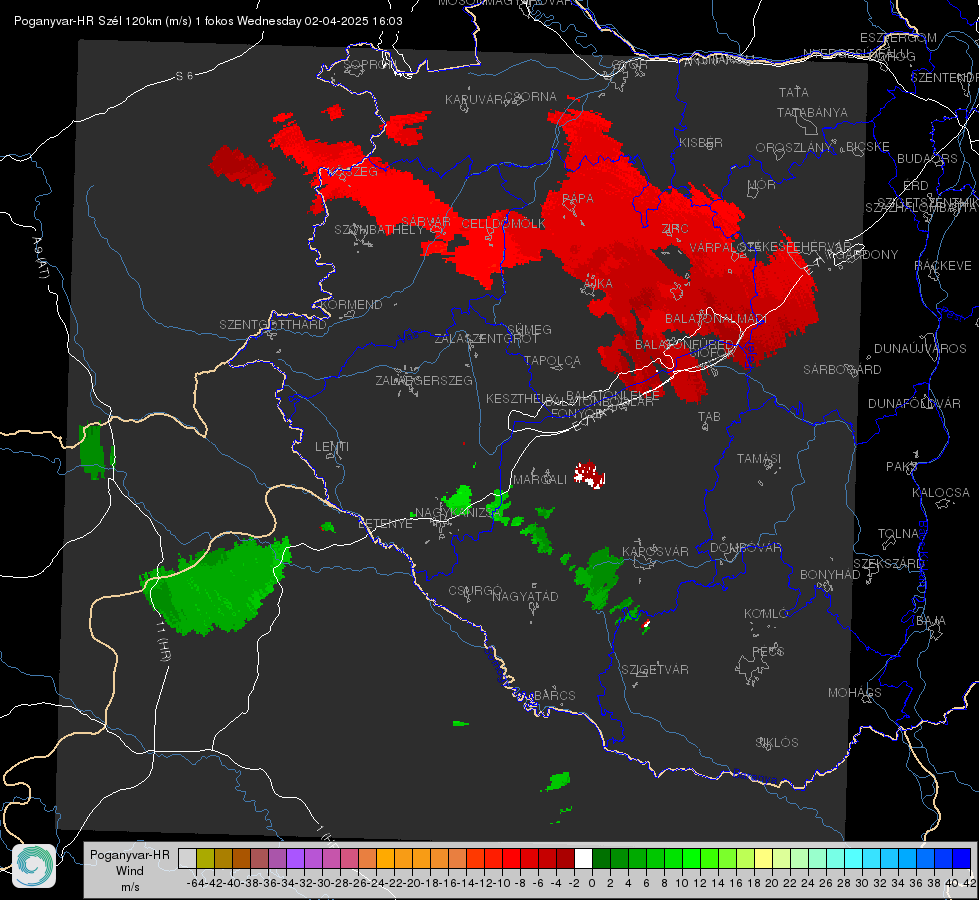Click the BARCS town label
This screenshot has height=900, width=979.
pos(554,695)
